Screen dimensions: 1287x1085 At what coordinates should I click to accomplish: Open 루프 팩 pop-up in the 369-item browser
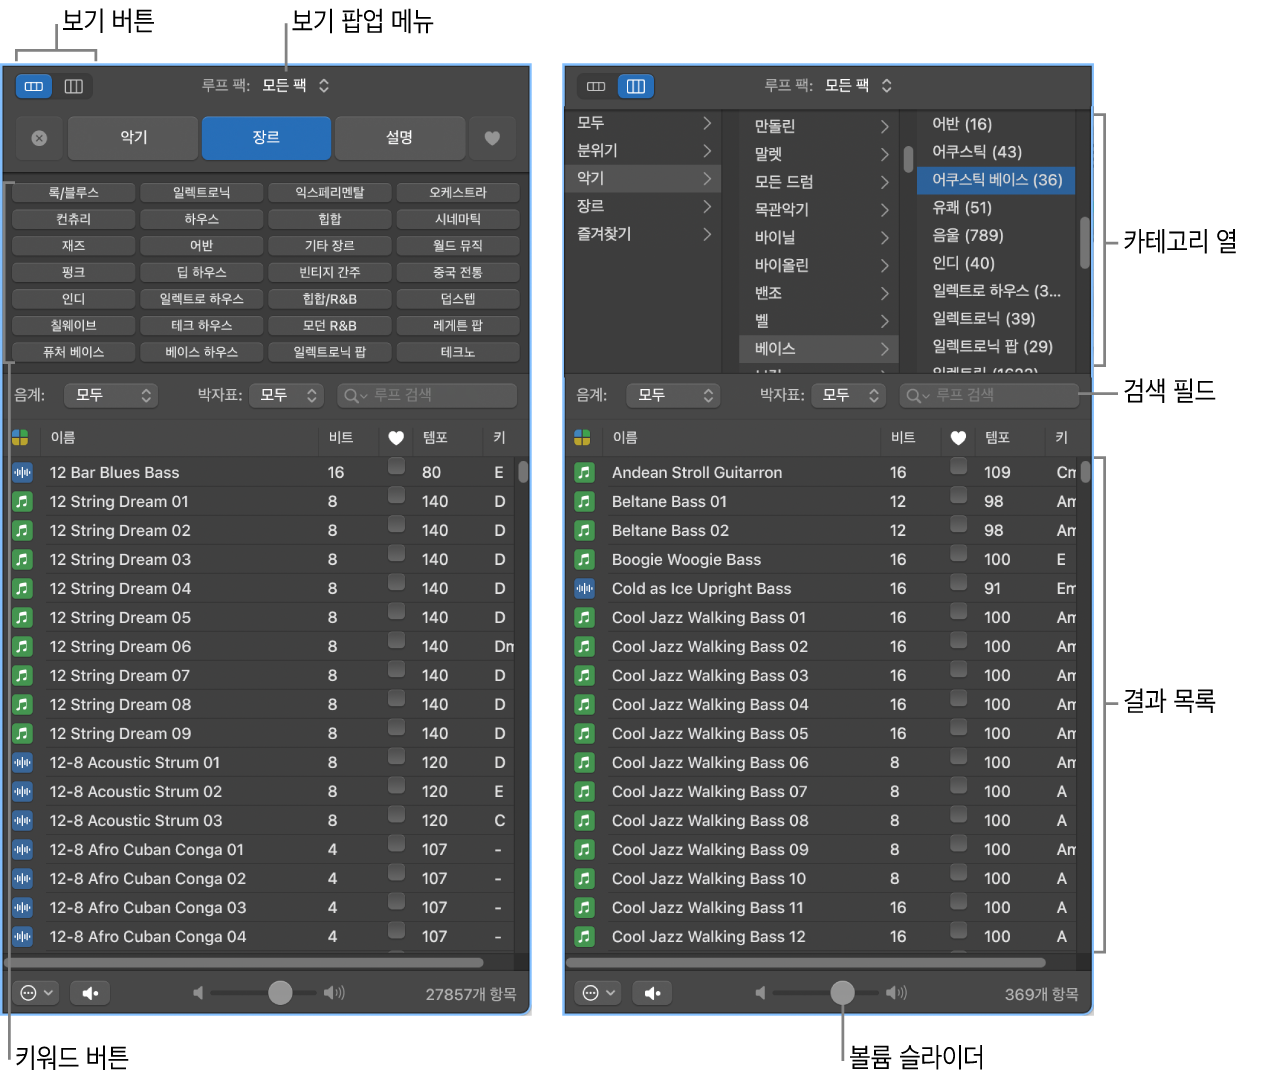pyautogui.click(x=858, y=86)
